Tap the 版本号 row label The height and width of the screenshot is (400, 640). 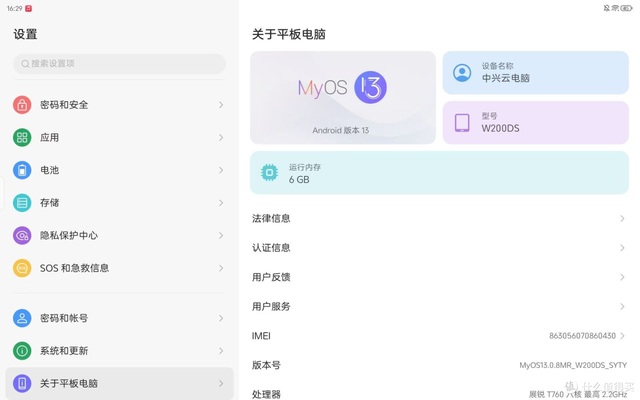point(266,365)
